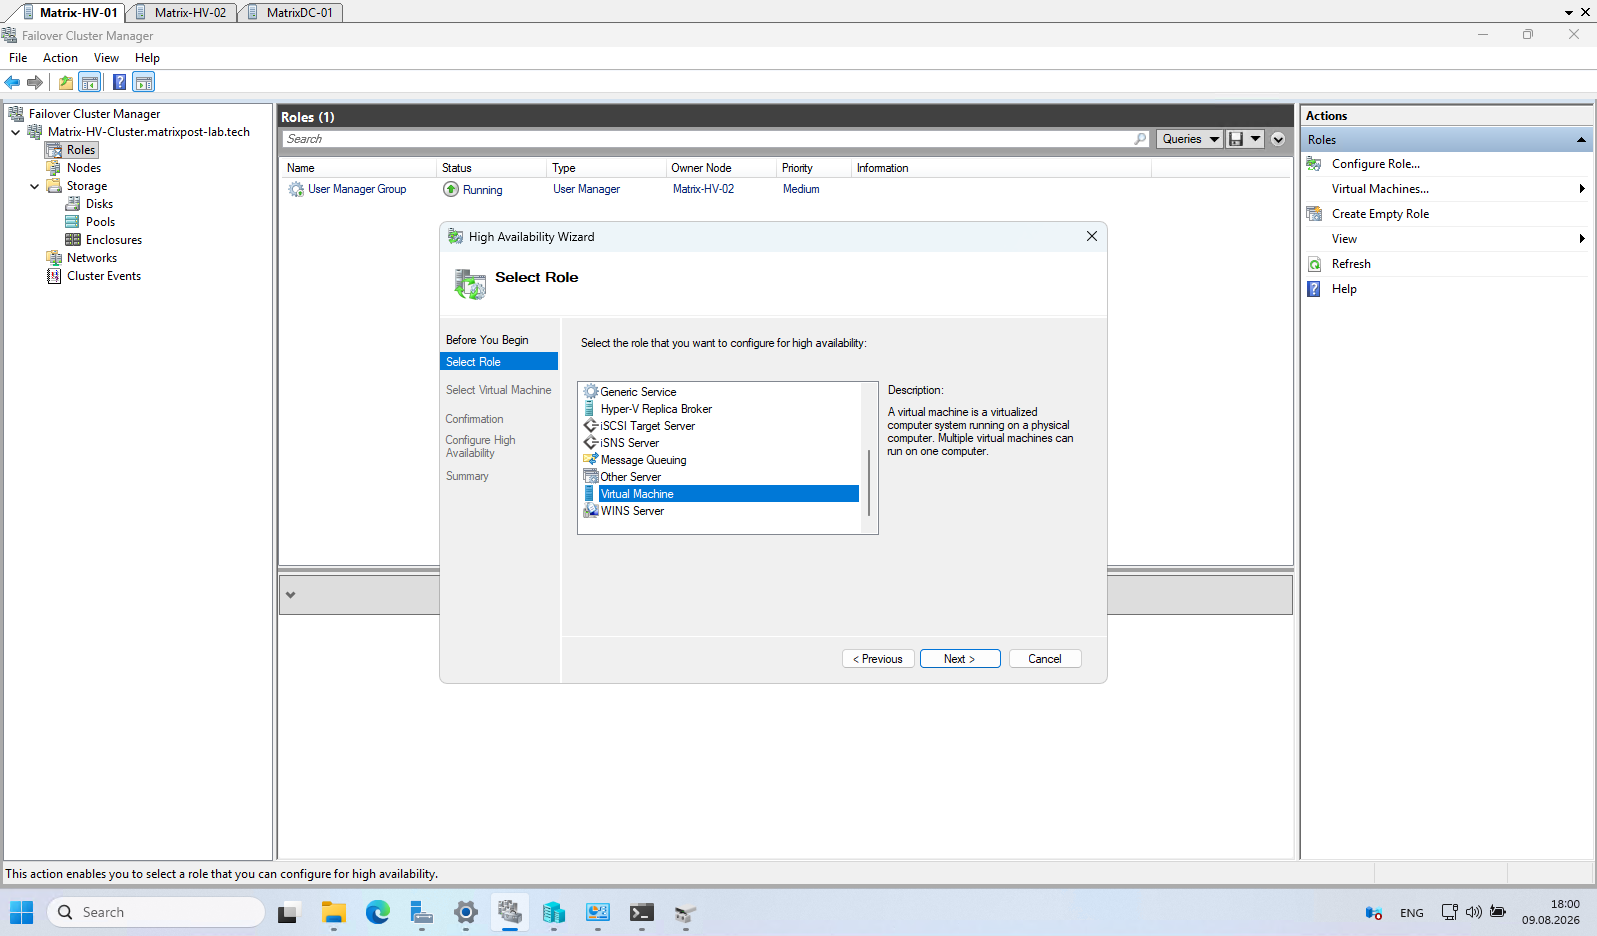Open File Explorer from the taskbar

pyautogui.click(x=333, y=912)
